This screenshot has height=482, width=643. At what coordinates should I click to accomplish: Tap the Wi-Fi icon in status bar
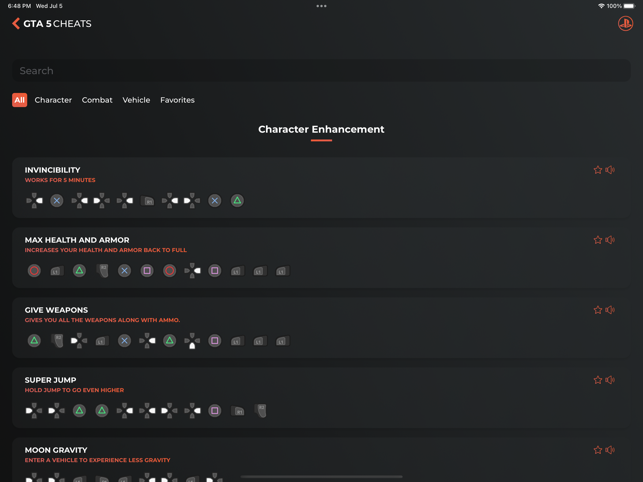(601, 6)
